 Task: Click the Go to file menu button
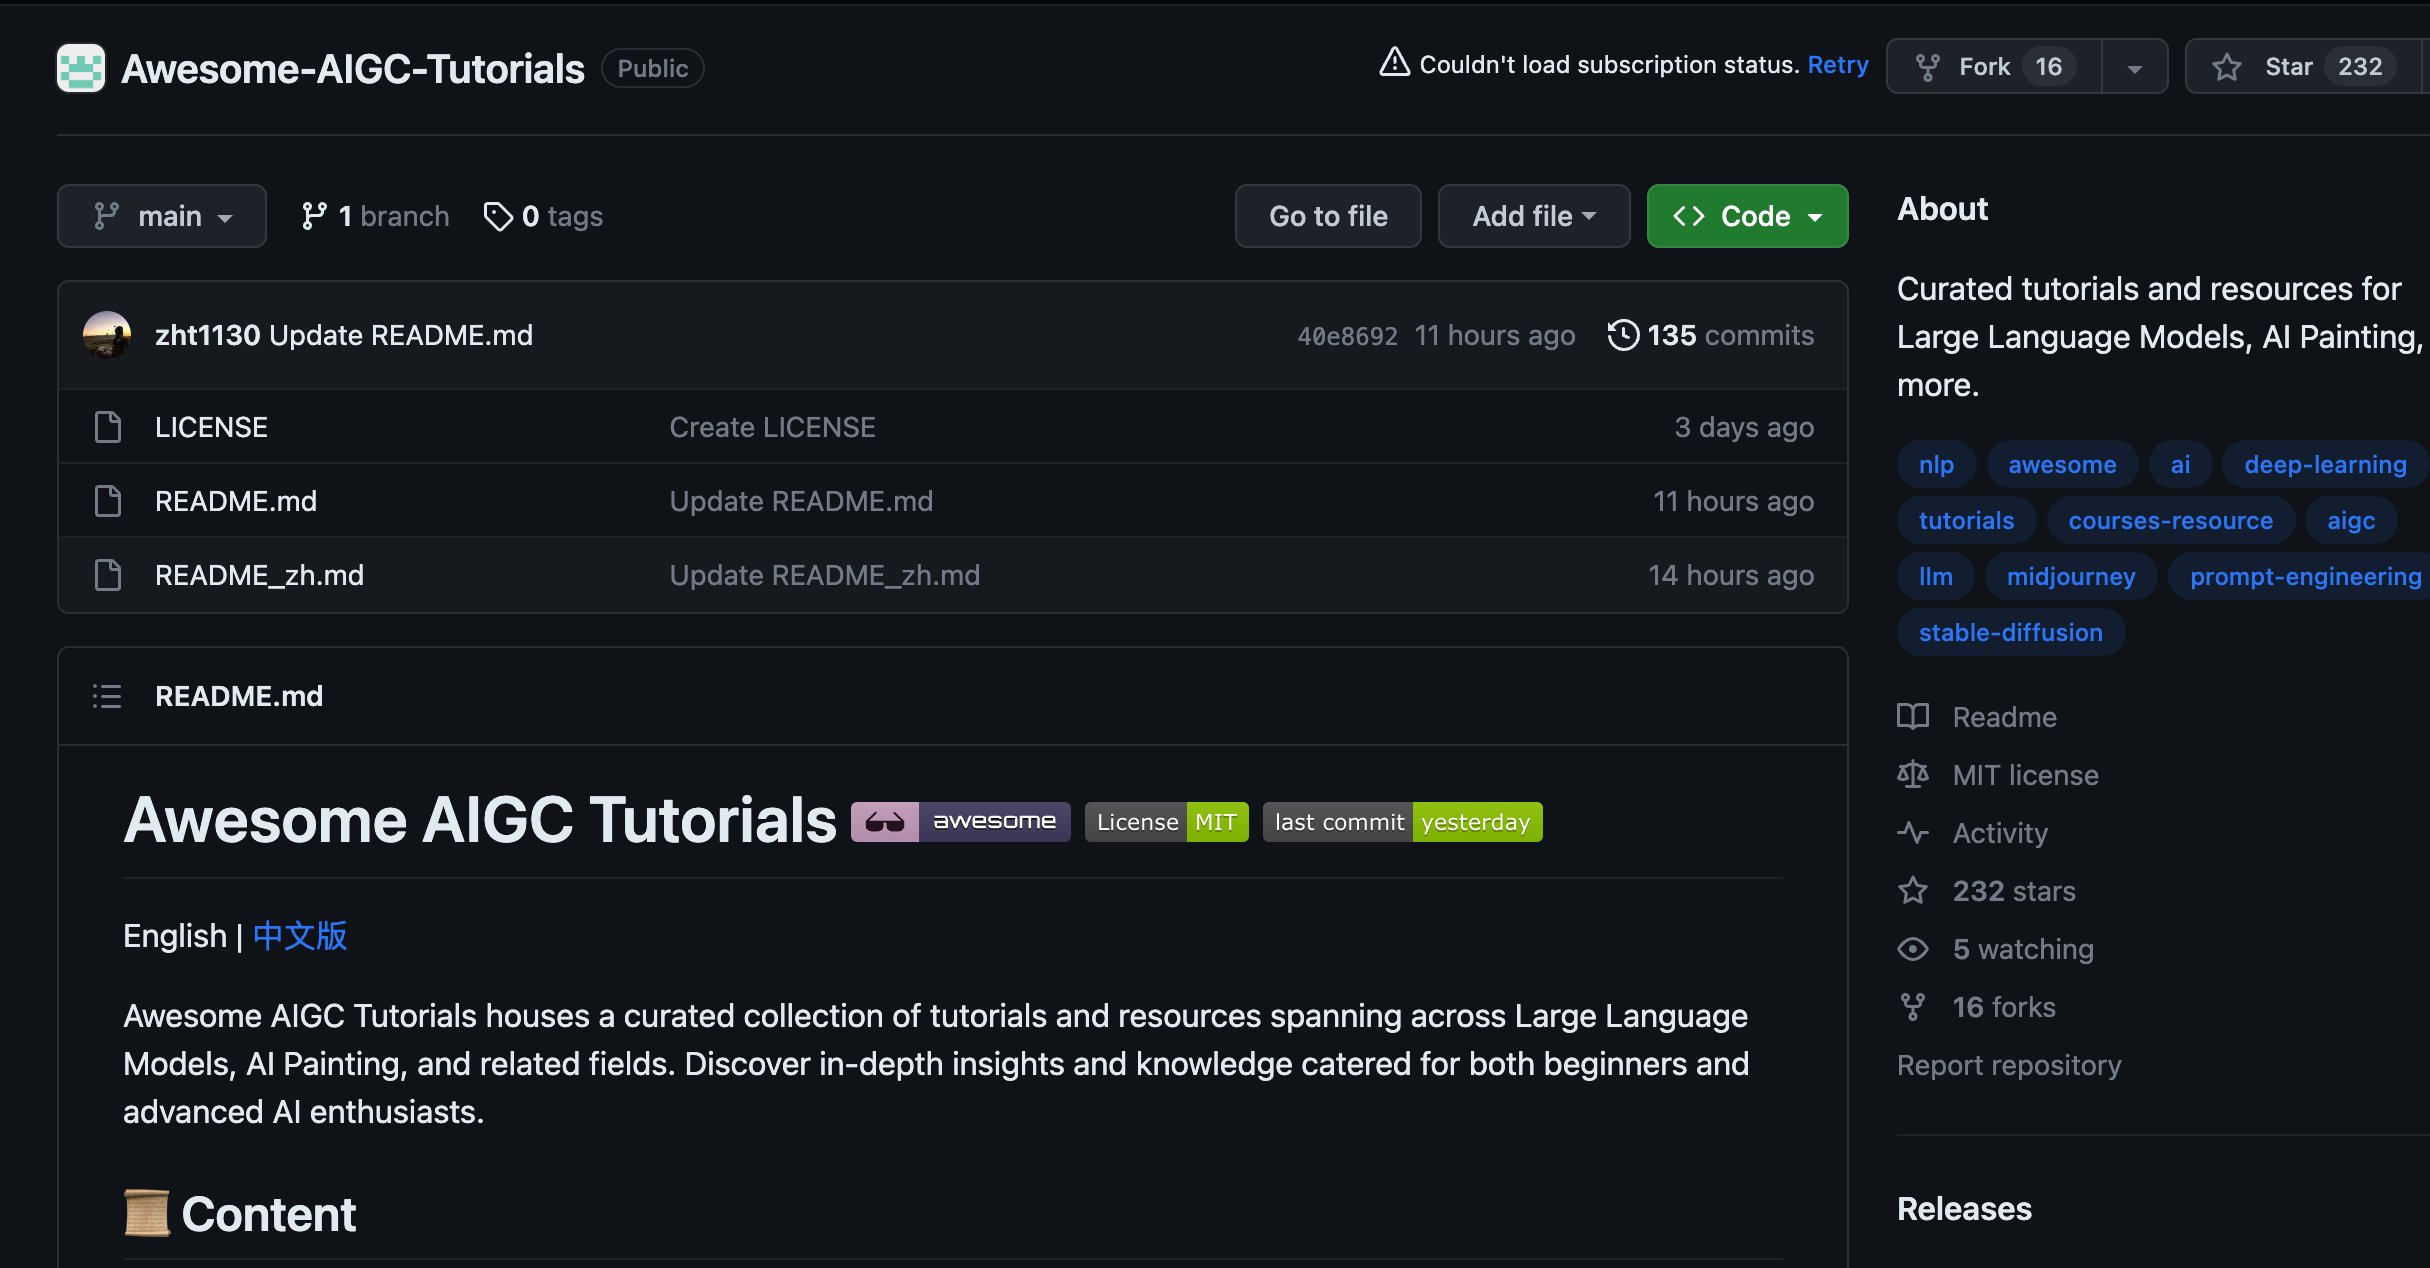1326,215
